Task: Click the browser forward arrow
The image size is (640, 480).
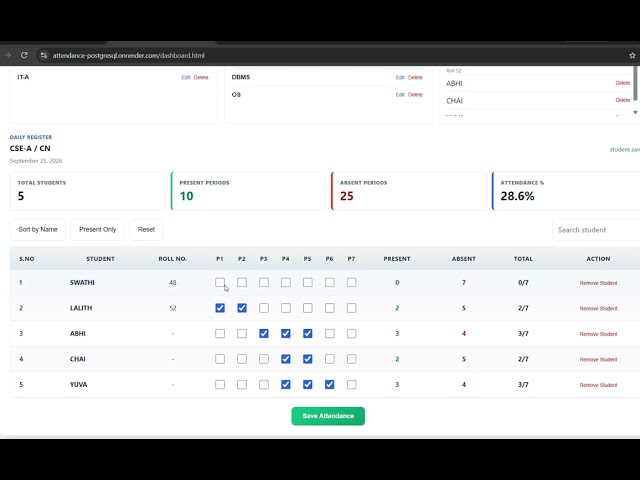Action: [x=7, y=55]
